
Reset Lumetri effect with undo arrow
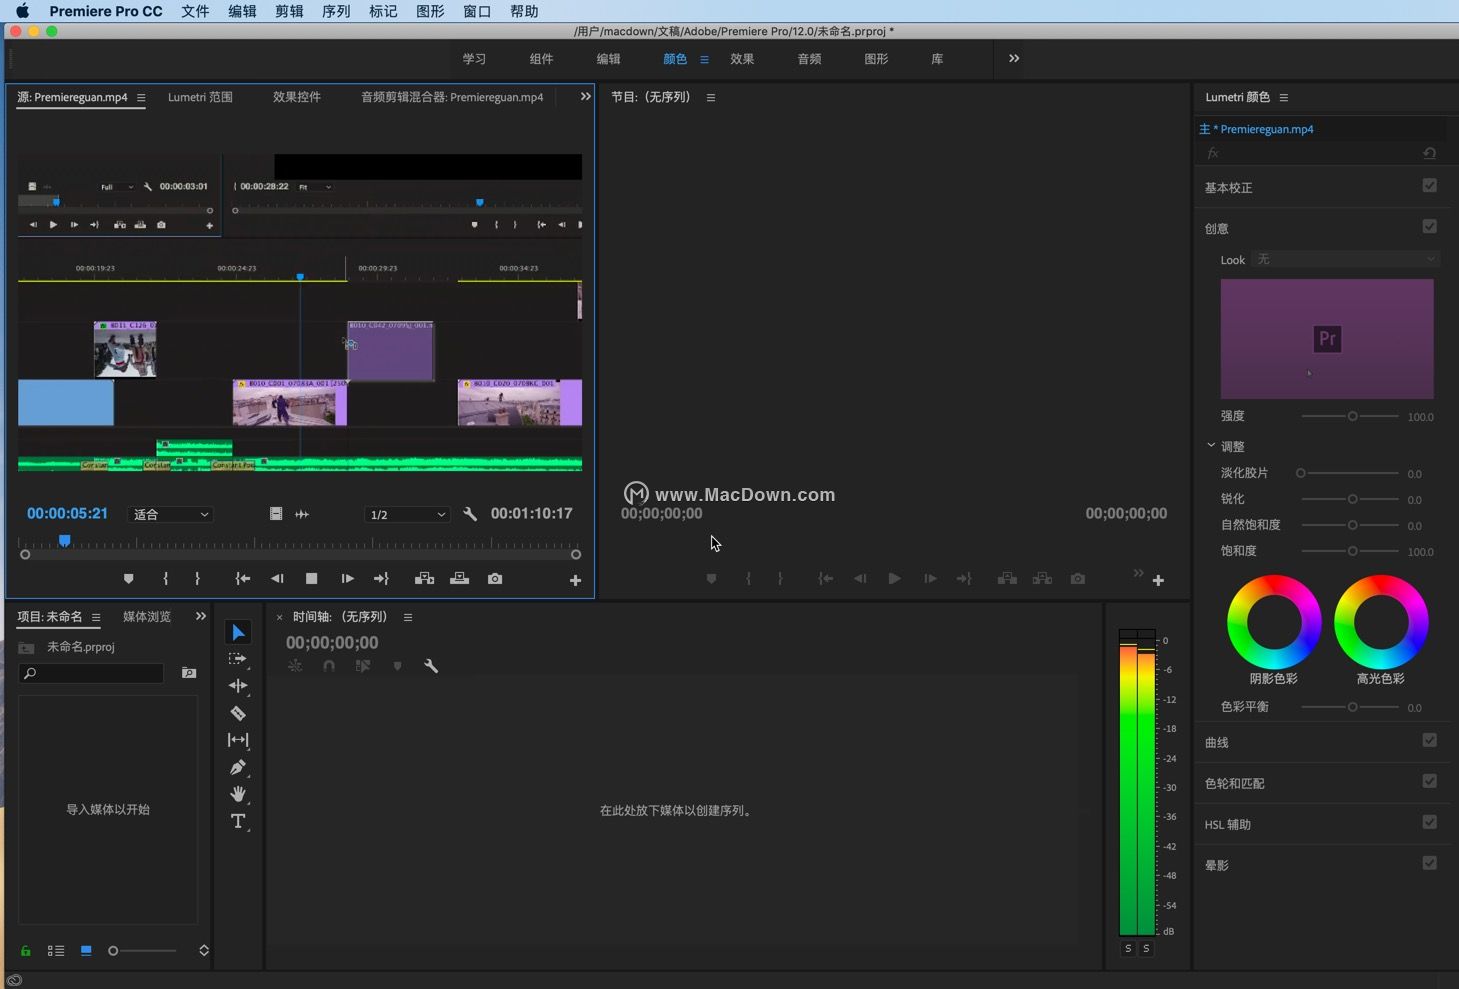tap(1429, 153)
